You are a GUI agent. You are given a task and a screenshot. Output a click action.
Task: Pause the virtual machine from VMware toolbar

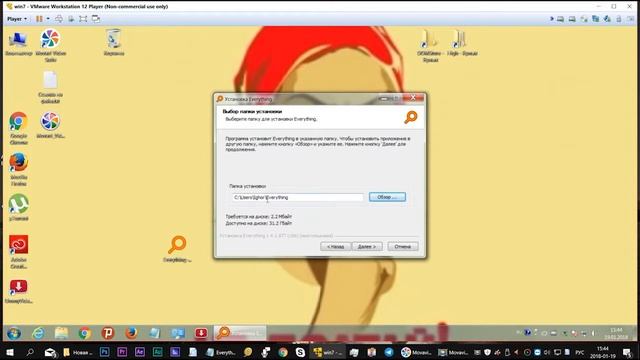pyautogui.click(x=39, y=19)
